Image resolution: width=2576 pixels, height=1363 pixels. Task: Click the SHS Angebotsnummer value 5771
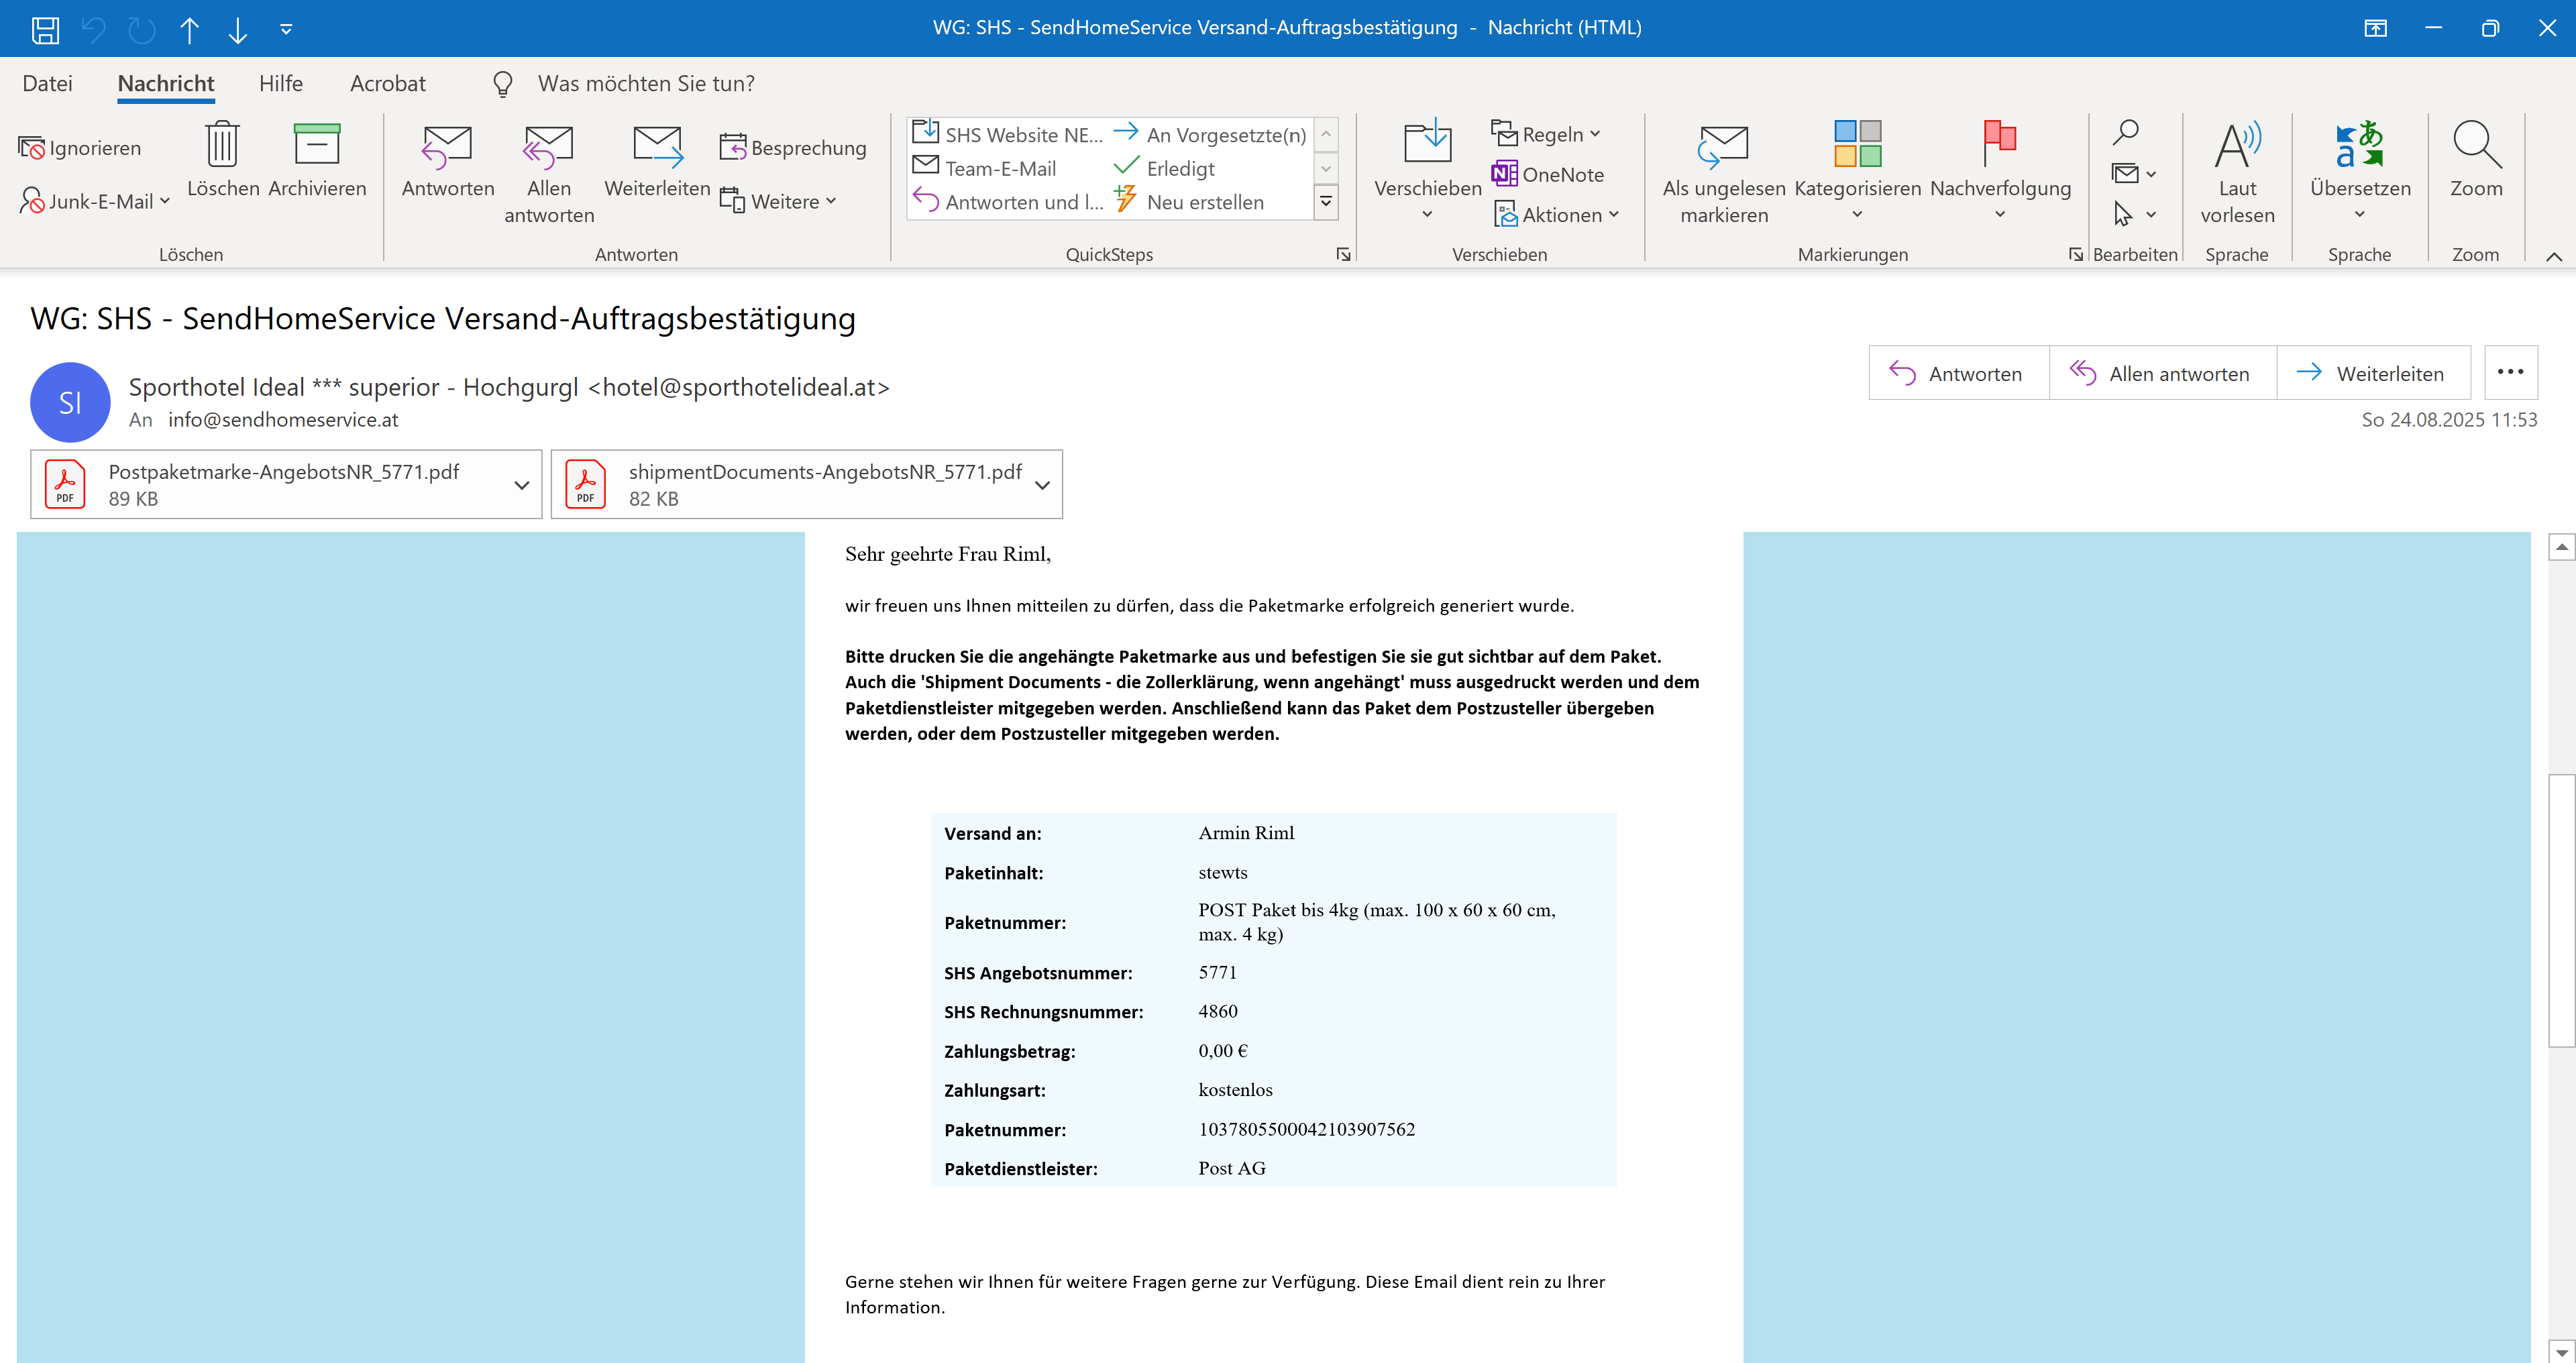pos(1217,972)
